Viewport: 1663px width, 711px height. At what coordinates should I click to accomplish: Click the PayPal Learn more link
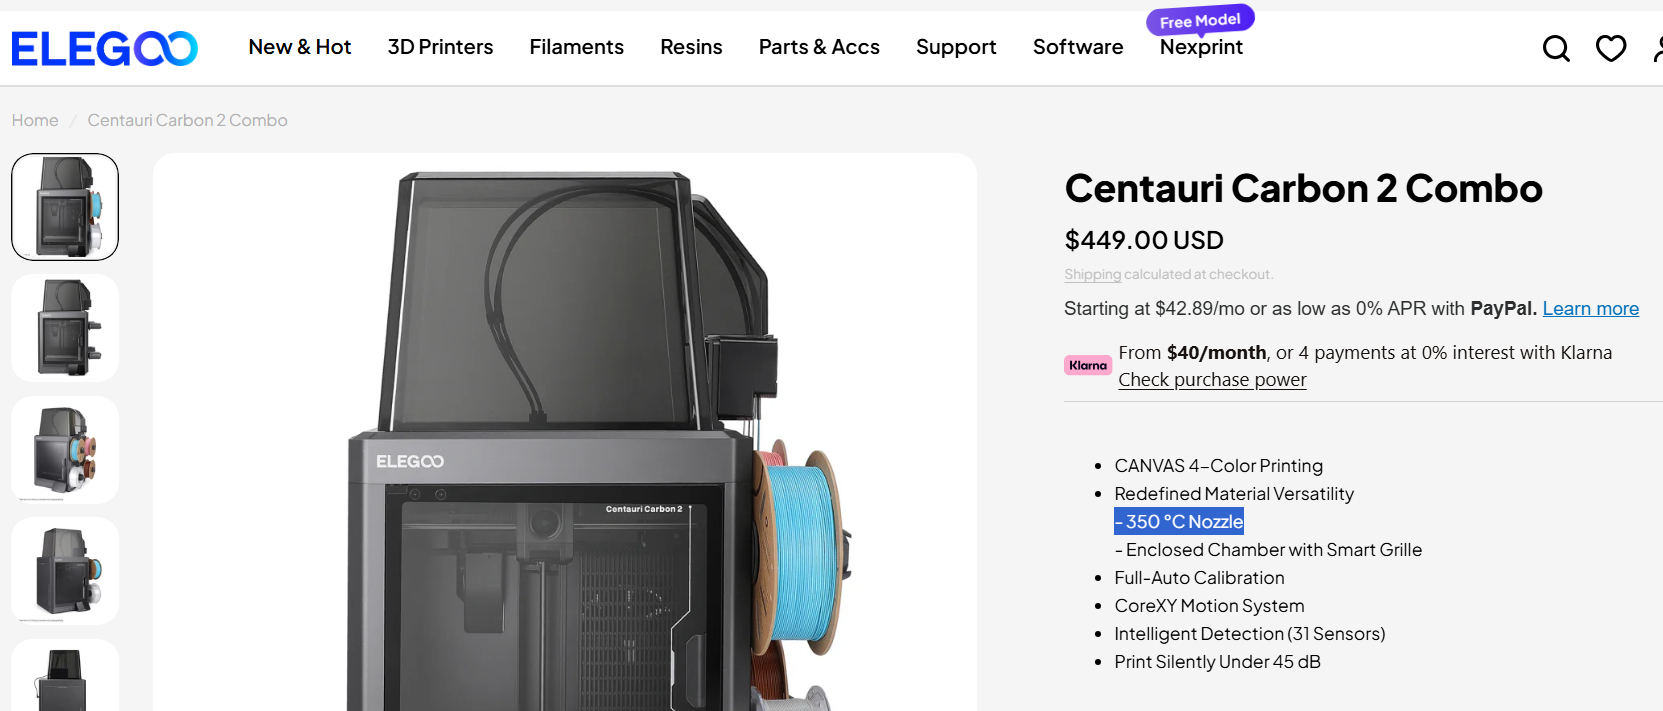pos(1590,309)
